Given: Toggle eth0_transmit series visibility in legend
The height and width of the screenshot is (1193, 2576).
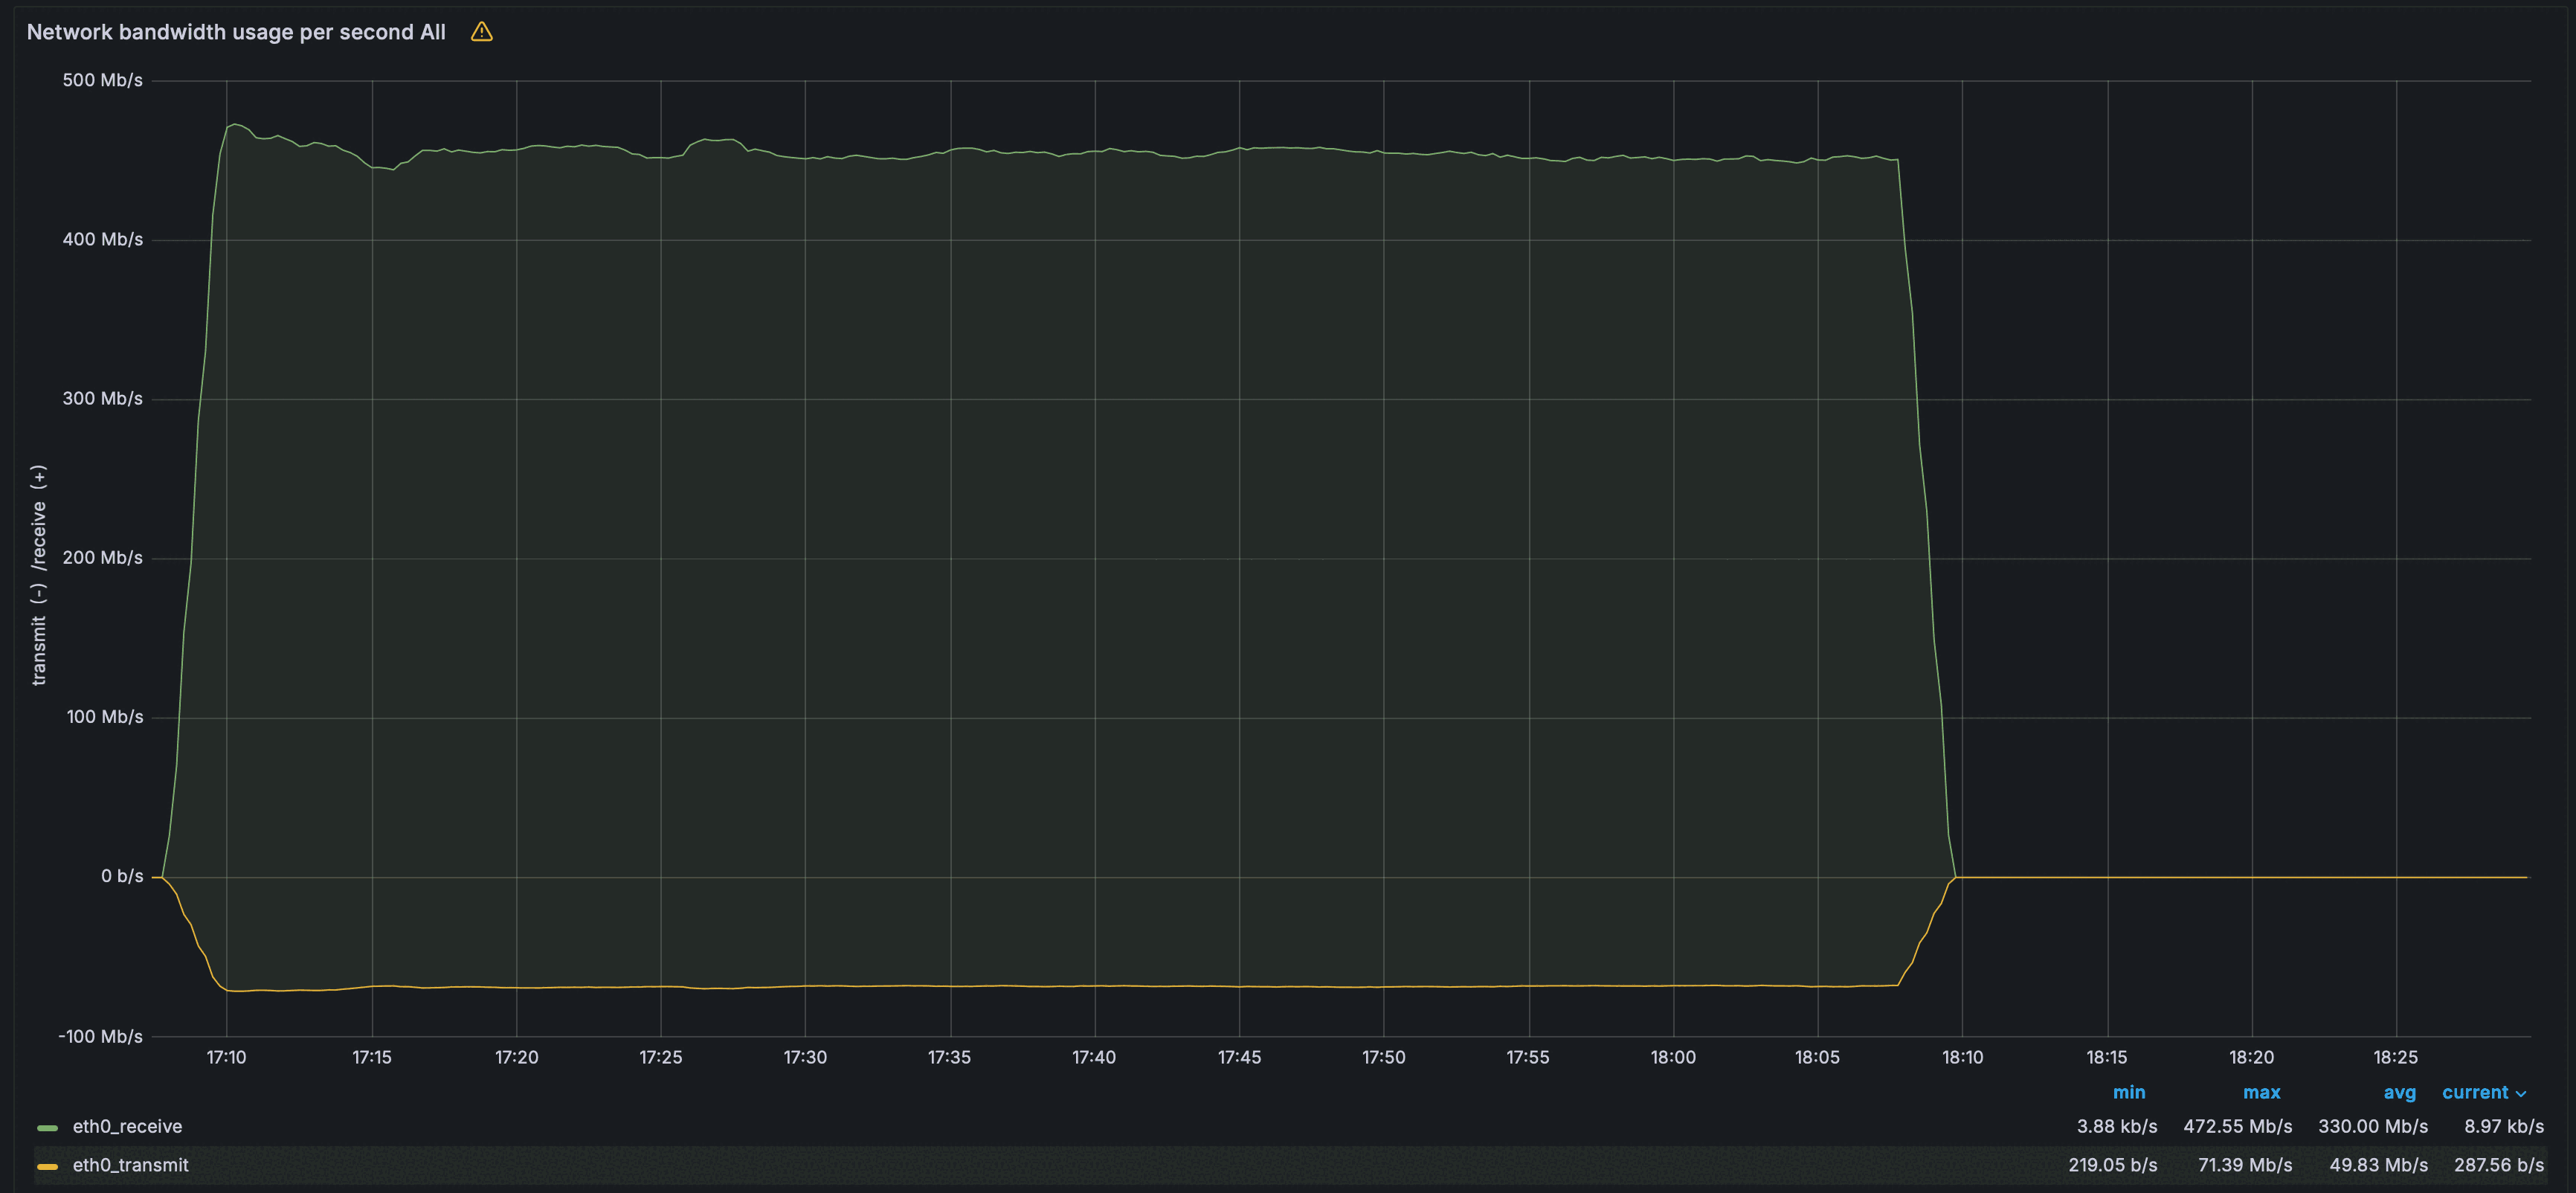Looking at the screenshot, I should [130, 1166].
